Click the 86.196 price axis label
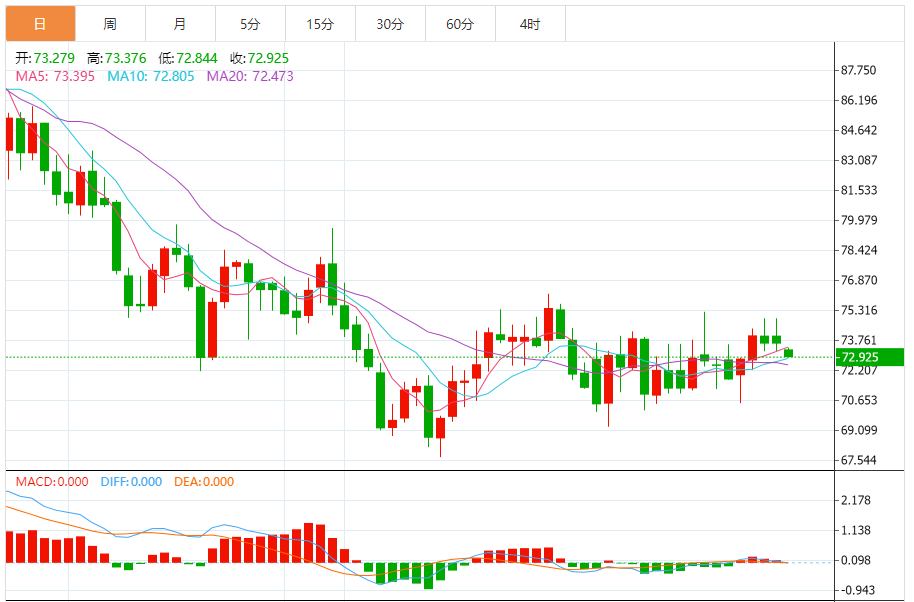The height and width of the screenshot is (602, 914). (x=858, y=100)
